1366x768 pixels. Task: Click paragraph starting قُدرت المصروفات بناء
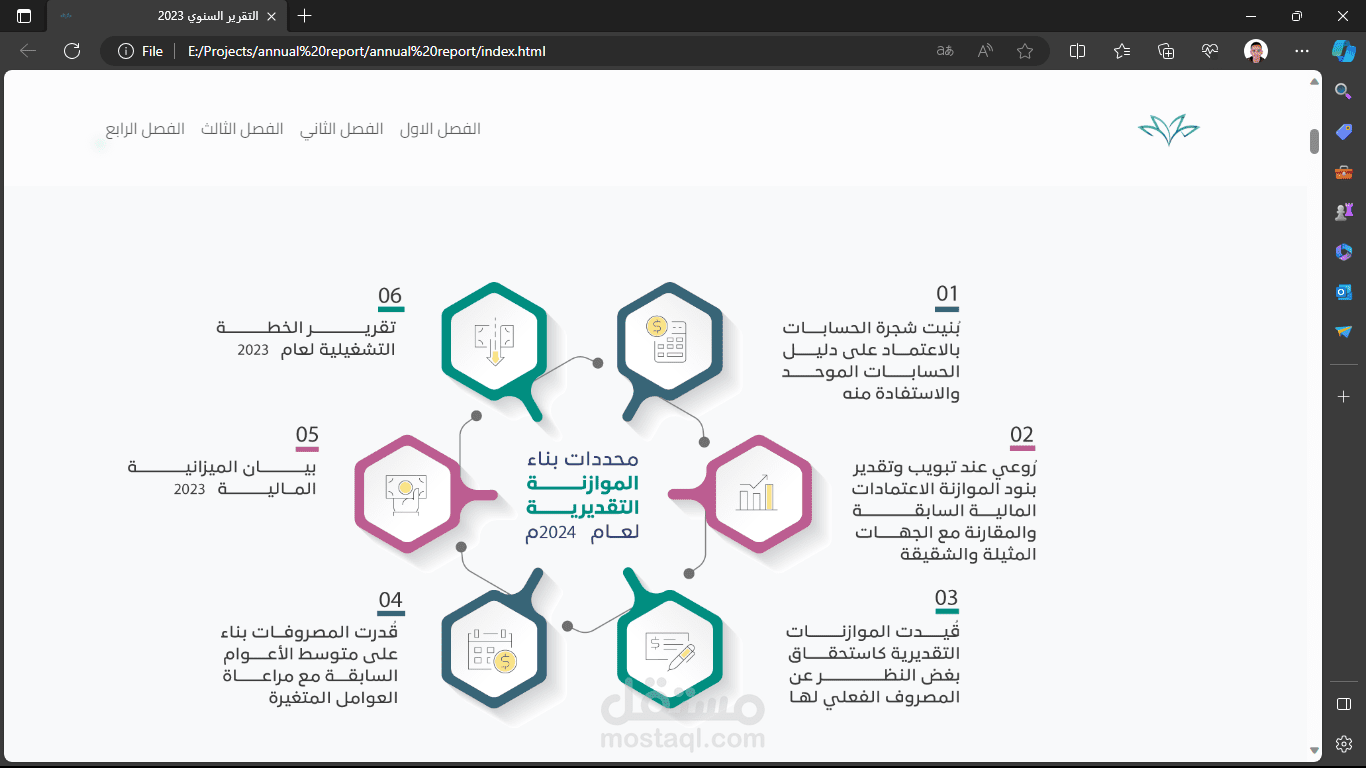coord(309,664)
